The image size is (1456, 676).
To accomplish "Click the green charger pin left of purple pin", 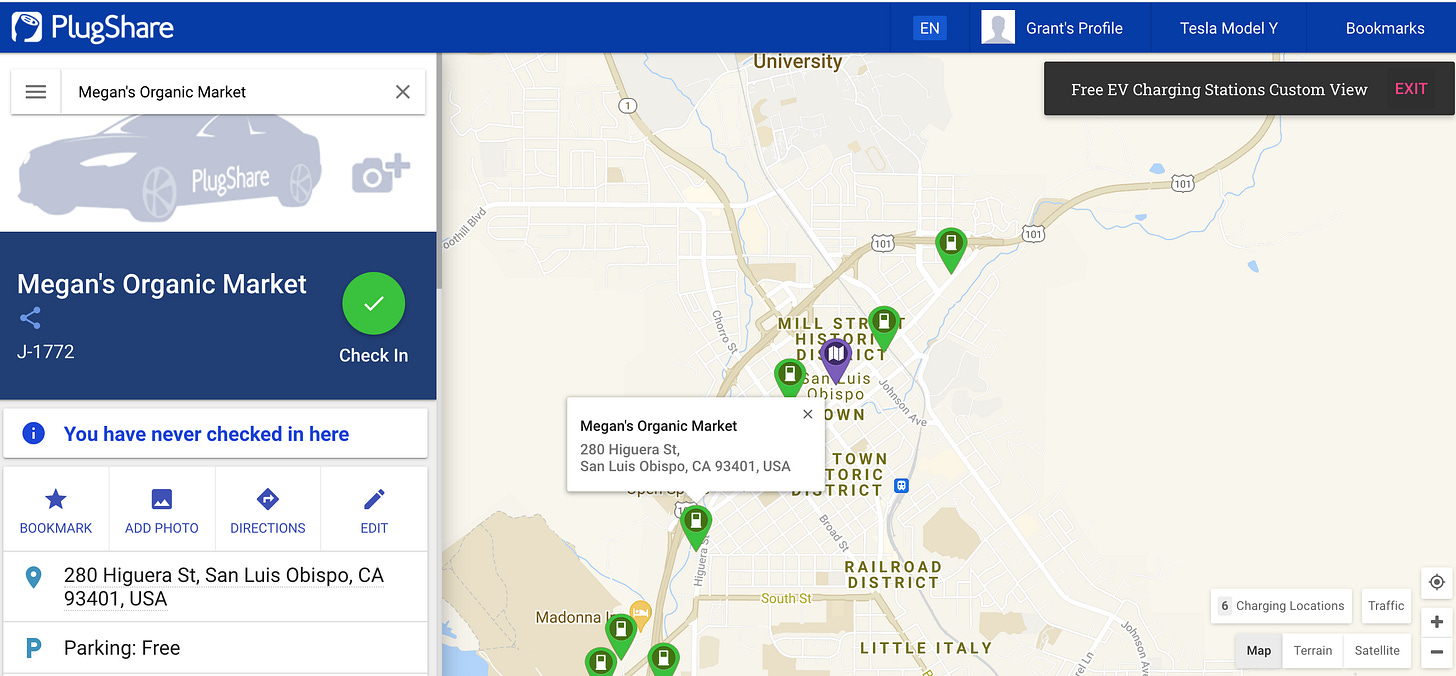I will click(x=790, y=378).
